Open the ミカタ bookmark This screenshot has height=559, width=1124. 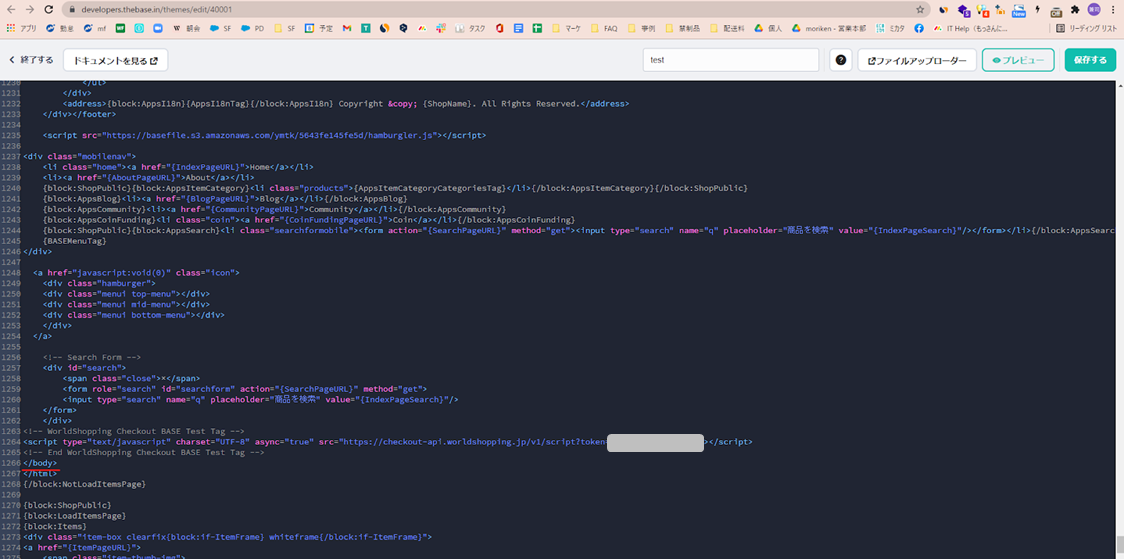pyautogui.click(x=890, y=29)
